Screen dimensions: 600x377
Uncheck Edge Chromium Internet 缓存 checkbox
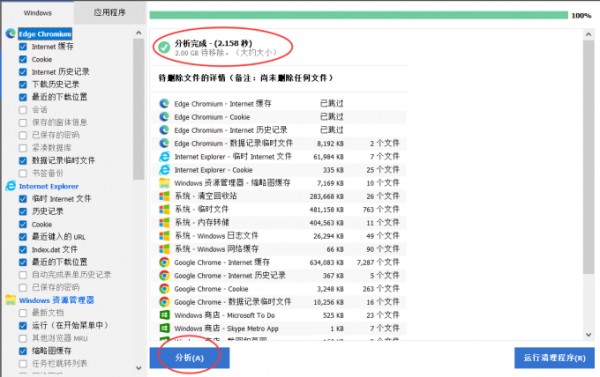pyautogui.click(x=23, y=47)
